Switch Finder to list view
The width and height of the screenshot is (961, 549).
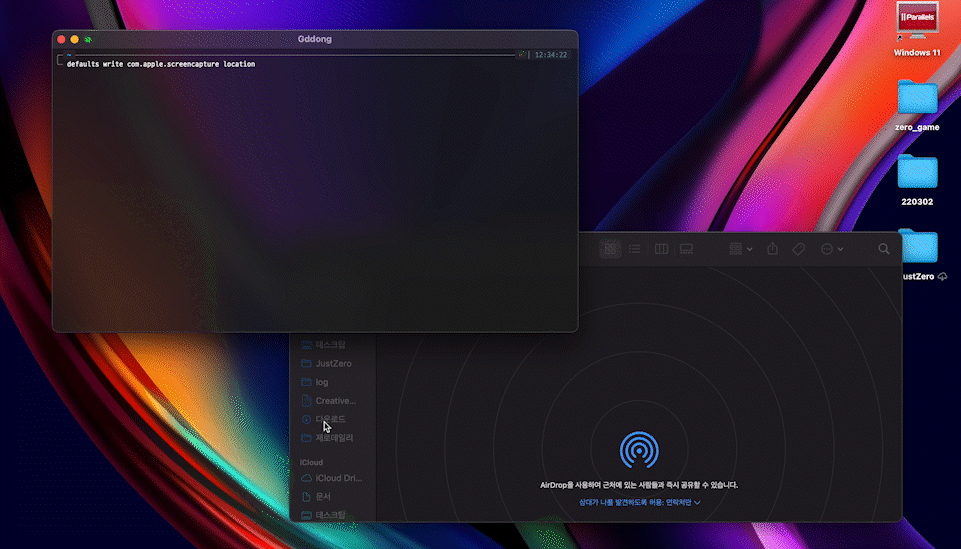[634, 249]
